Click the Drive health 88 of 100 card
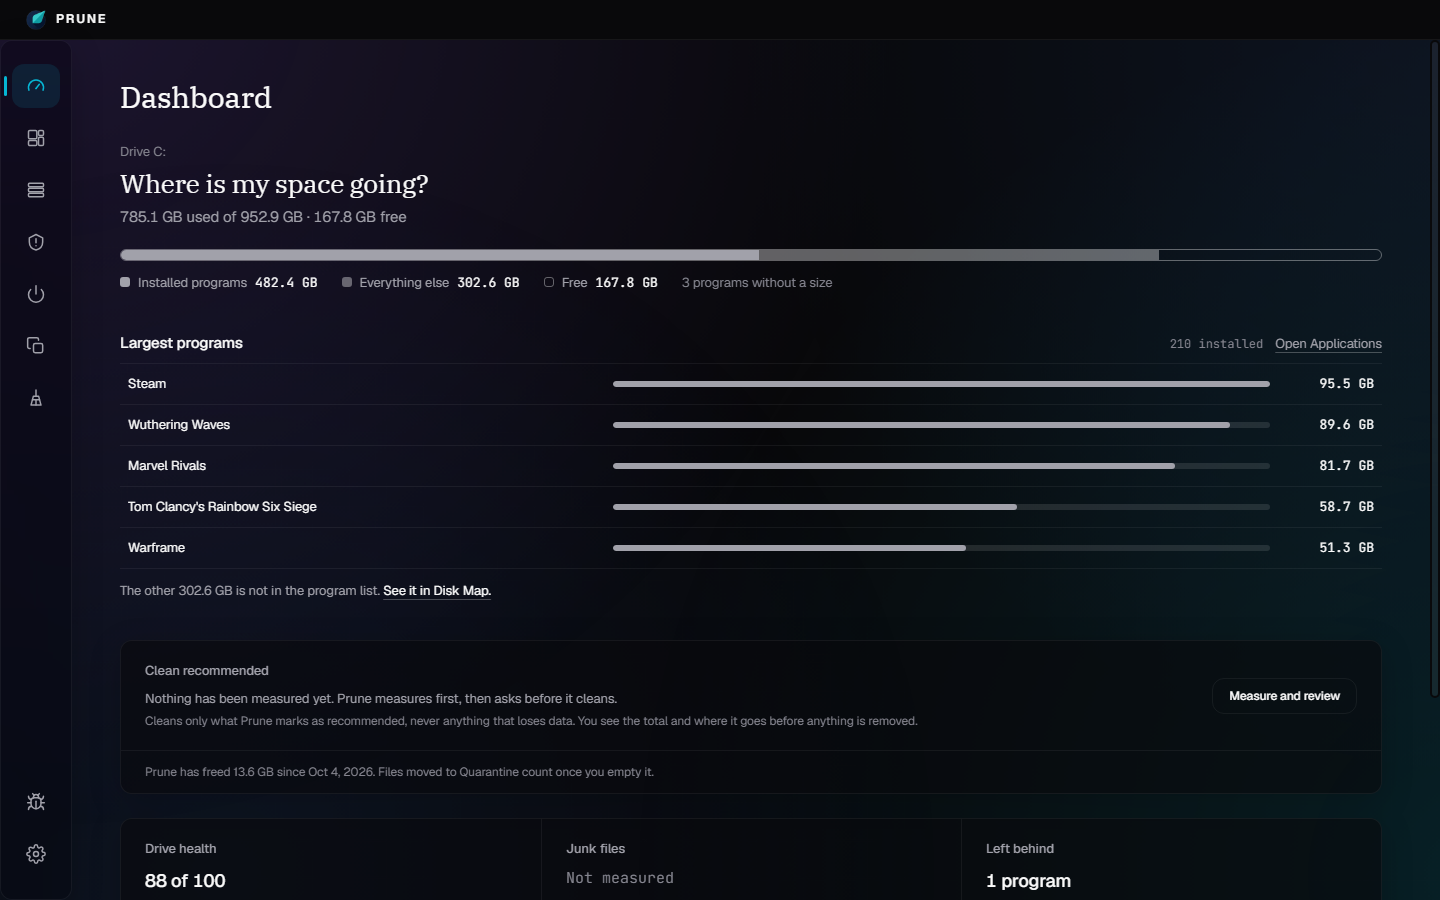Image resolution: width=1440 pixels, height=900 pixels. pyautogui.click(x=331, y=860)
